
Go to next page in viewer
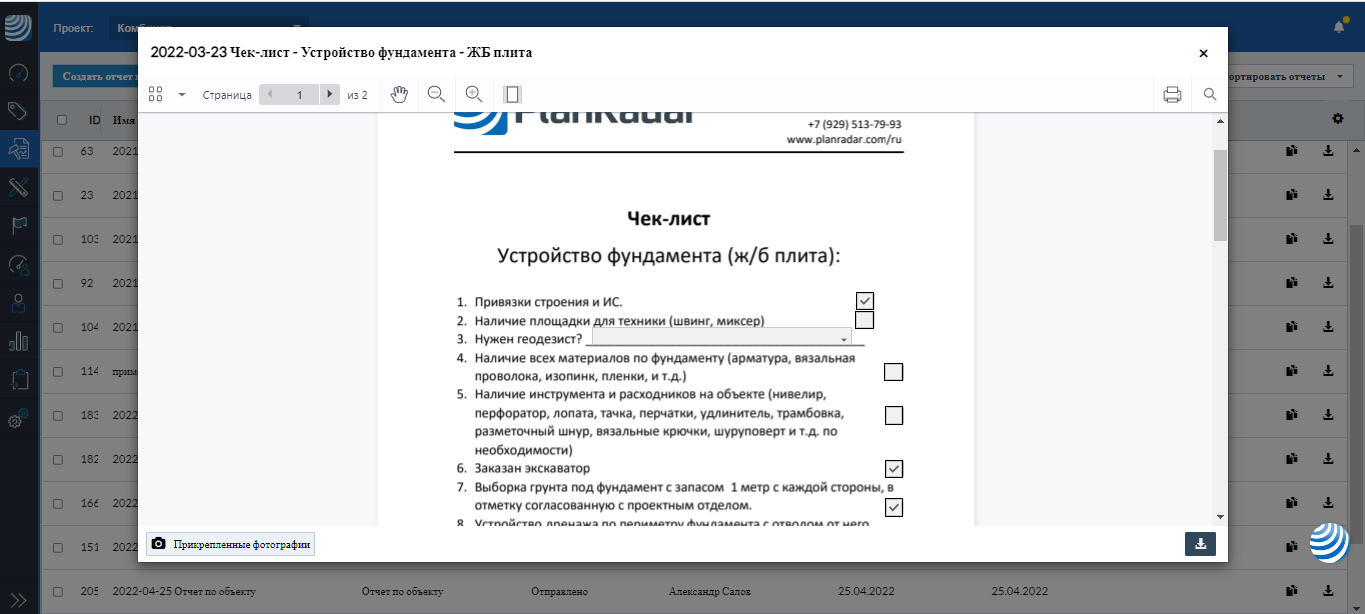pyautogui.click(x=330, y=95)
